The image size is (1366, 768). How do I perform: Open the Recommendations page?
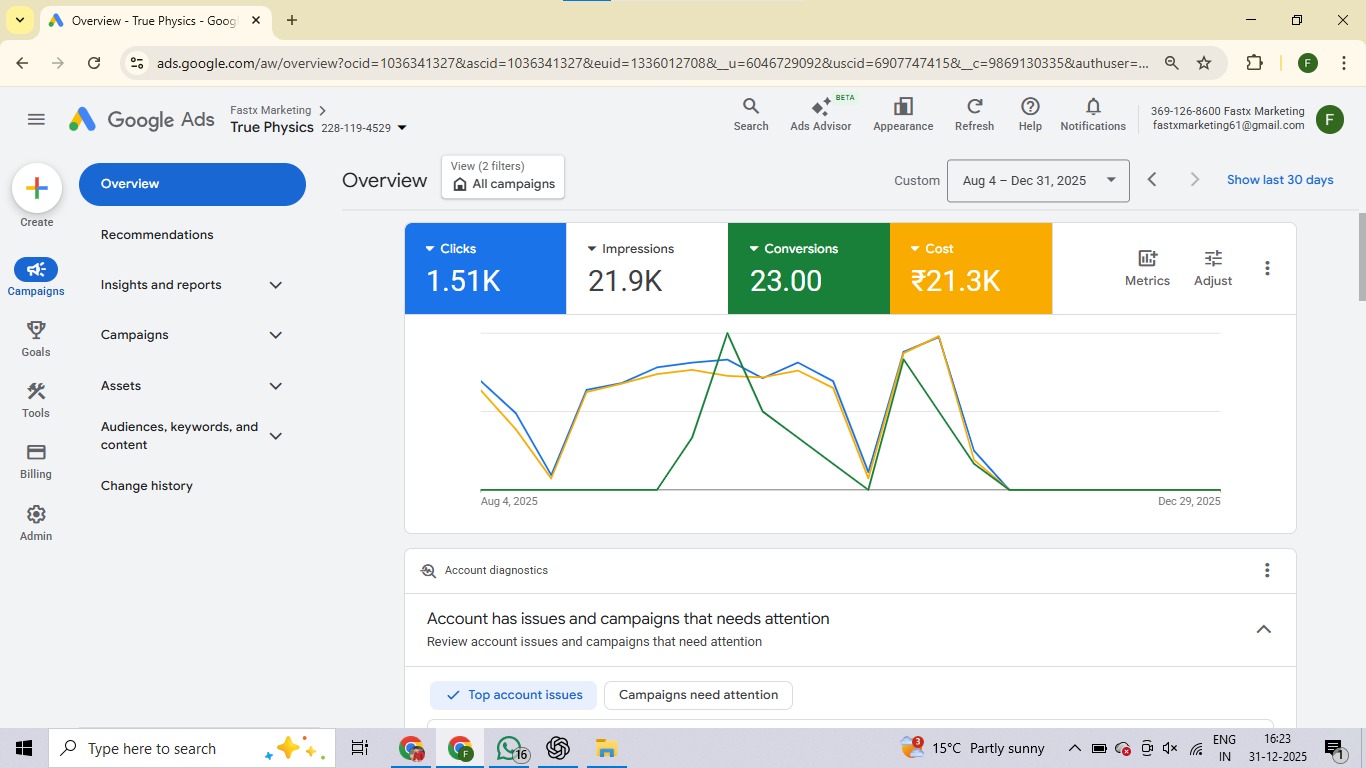point(157,234)
